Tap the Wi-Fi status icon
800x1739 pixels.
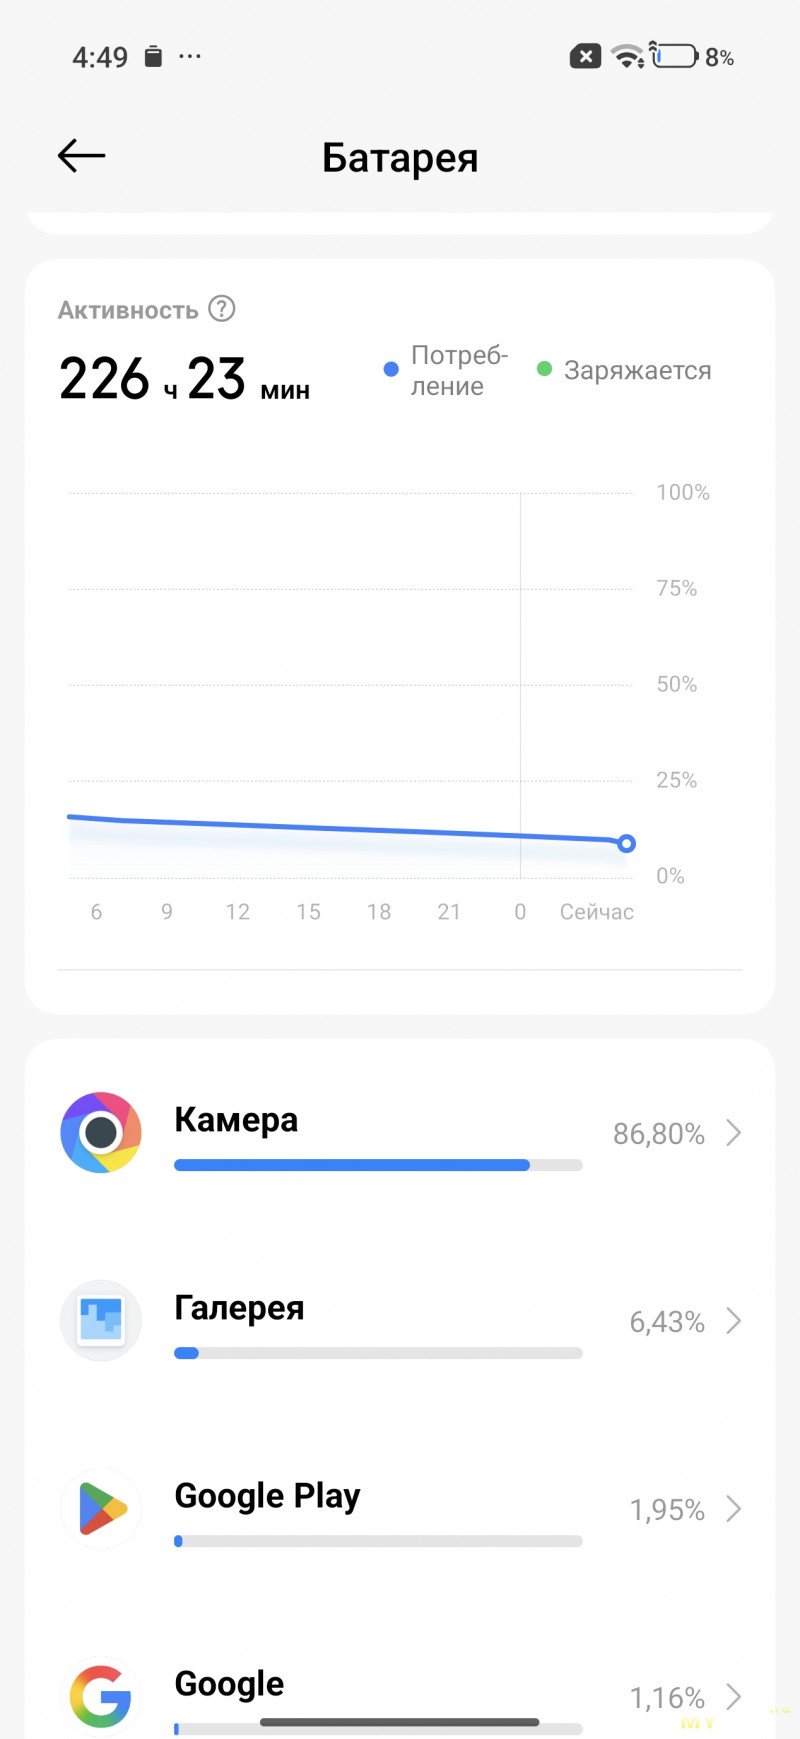(628, 57)
